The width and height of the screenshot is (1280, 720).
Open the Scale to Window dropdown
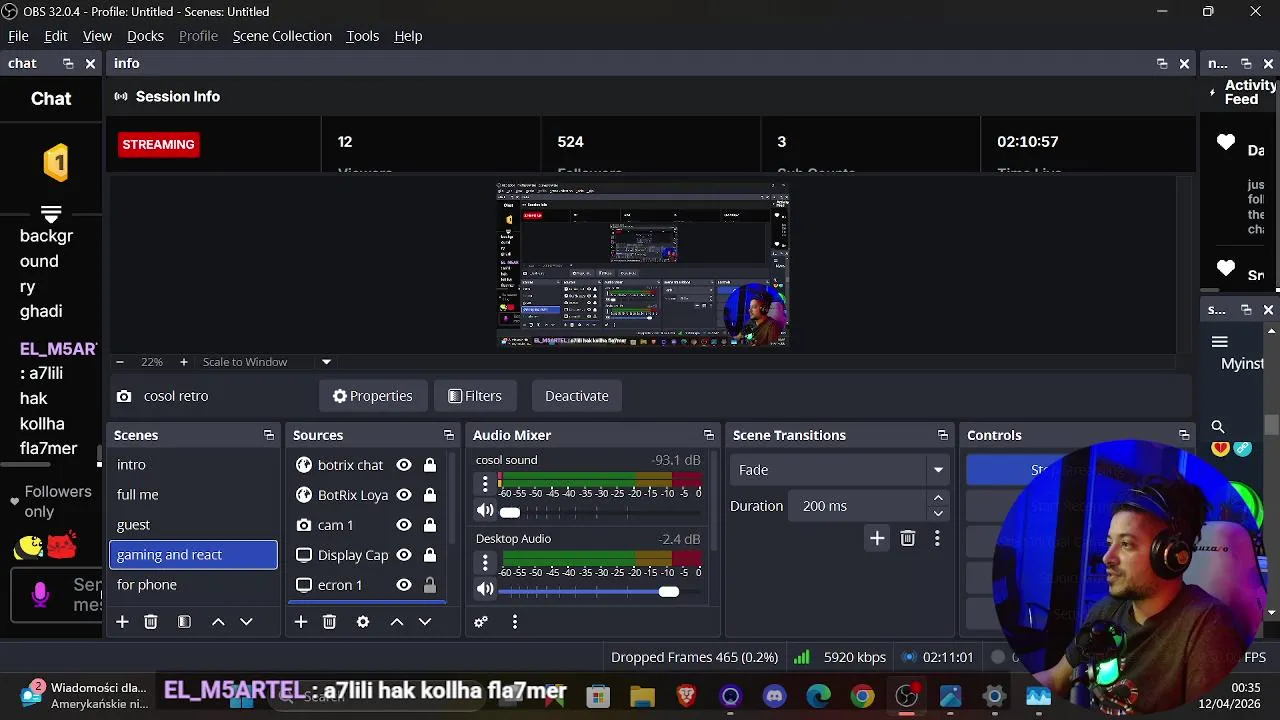coord(326,362)
